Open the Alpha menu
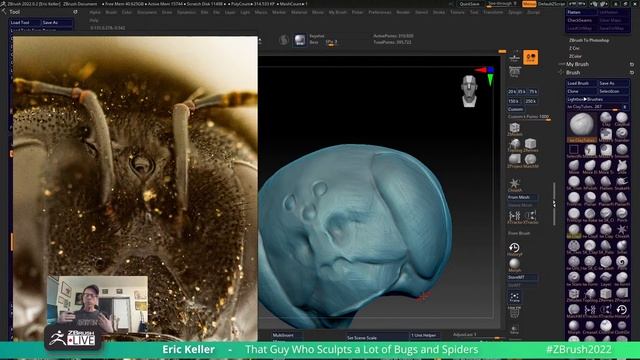640x360 pixels. (x=95, y=12)
